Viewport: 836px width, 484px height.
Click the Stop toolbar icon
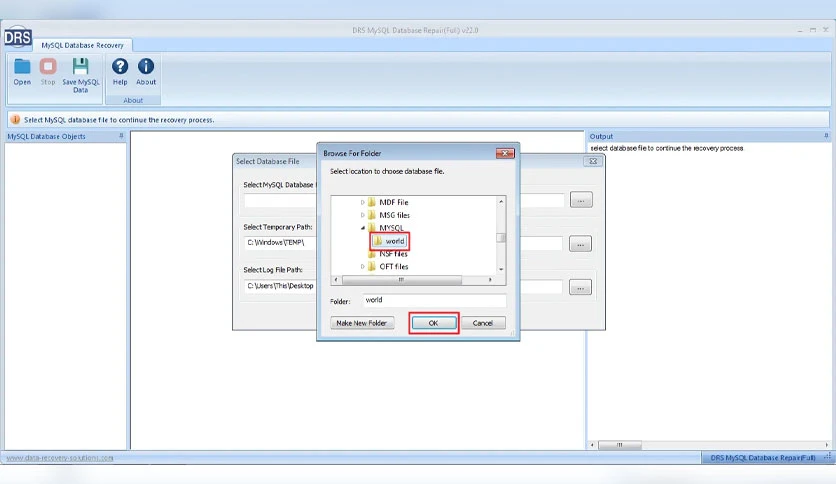tap(48, 72)
